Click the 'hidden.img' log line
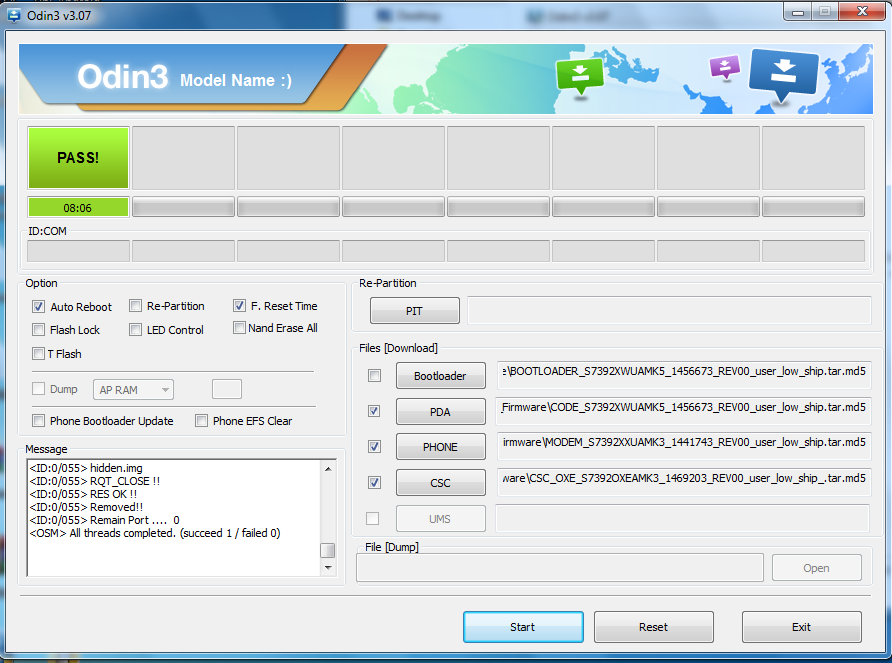 [86, 468]
